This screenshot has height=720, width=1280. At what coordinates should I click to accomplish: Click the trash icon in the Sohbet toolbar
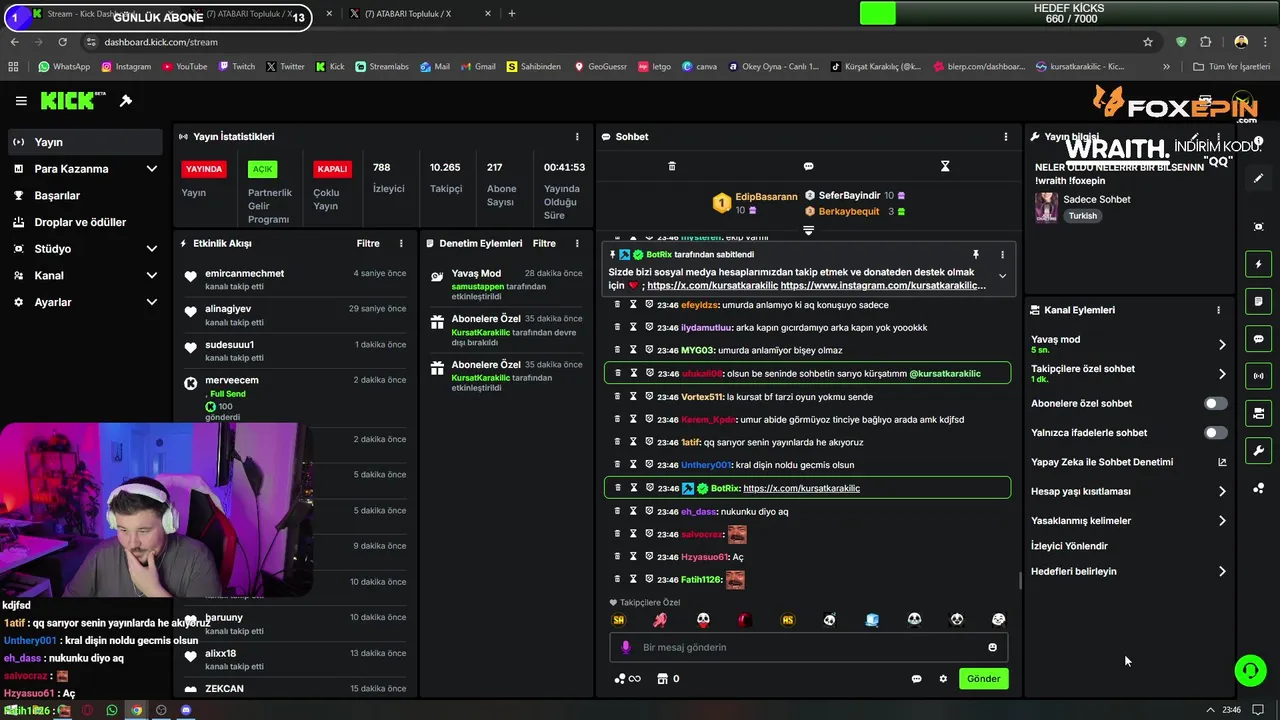click(x=672, y=166)
